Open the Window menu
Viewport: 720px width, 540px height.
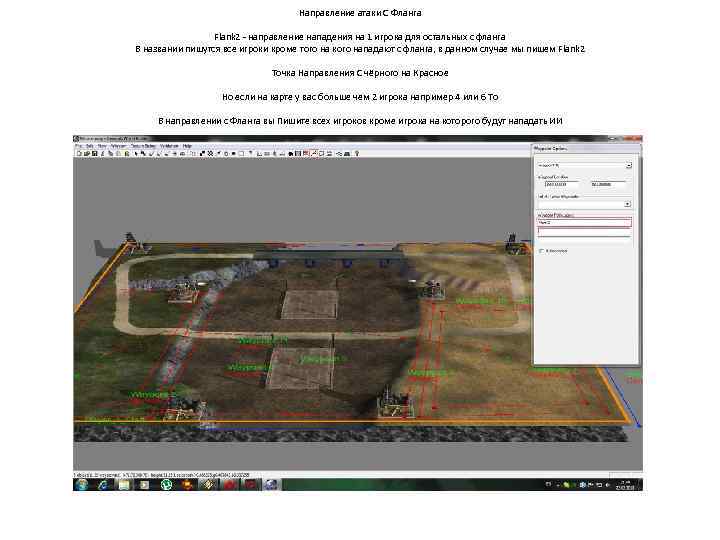pos(118,146)
